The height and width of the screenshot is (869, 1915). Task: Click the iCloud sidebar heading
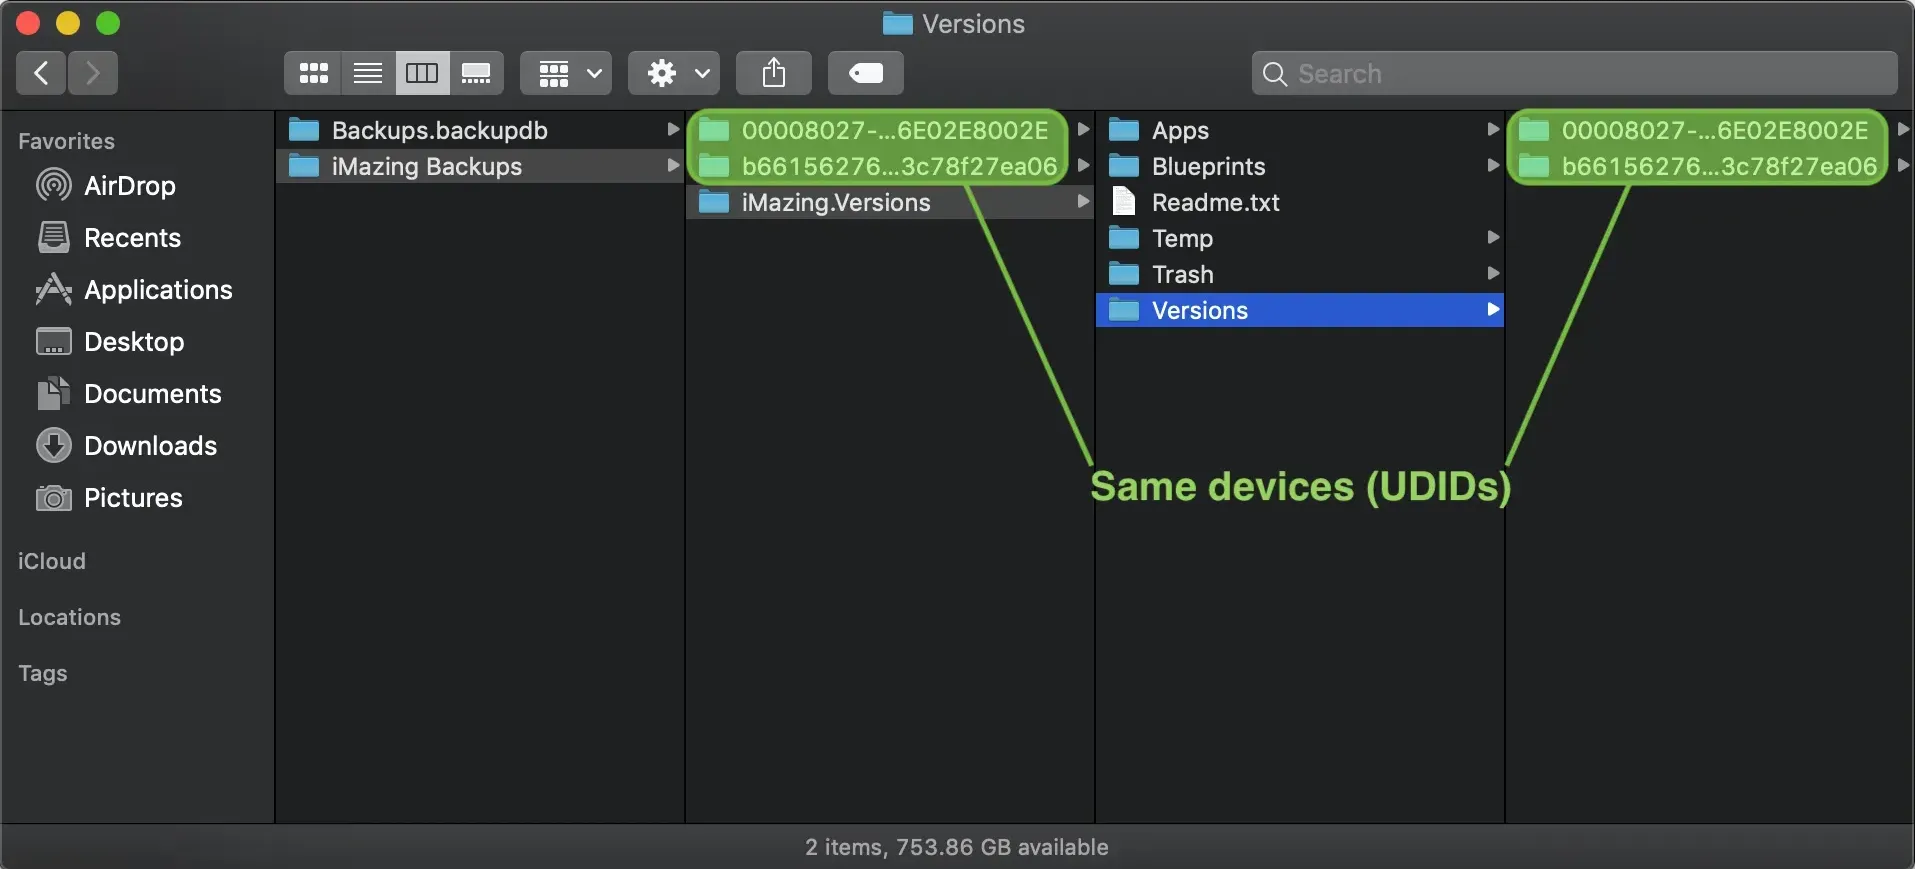(x=52, y=561)
